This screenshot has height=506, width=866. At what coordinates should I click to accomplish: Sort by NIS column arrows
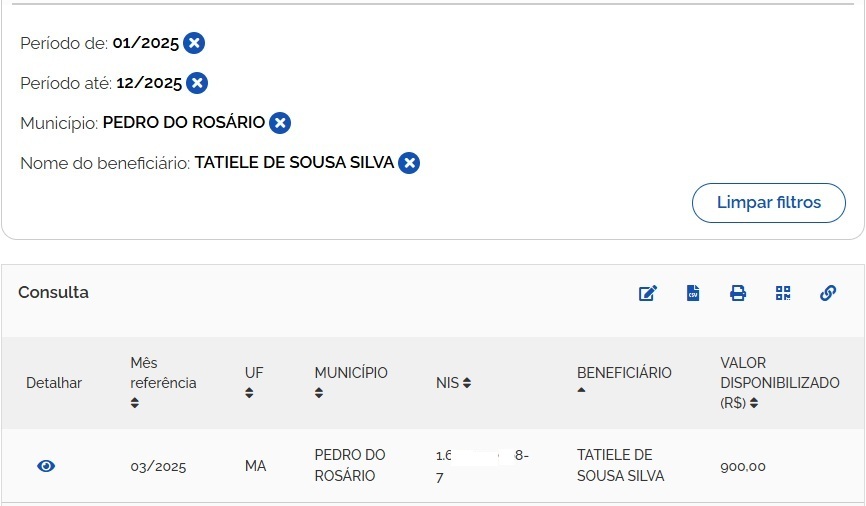pyautogui.click(x=467, y=383)
